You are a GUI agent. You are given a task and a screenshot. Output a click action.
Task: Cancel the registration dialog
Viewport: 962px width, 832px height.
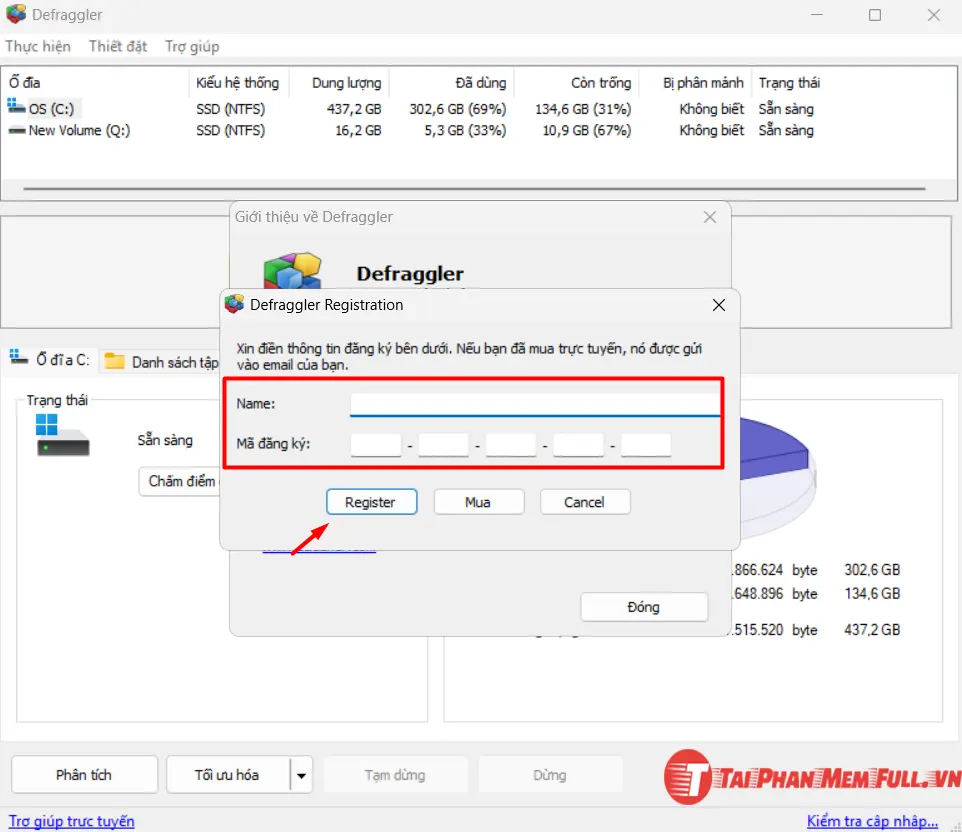[x=584, y=502]
